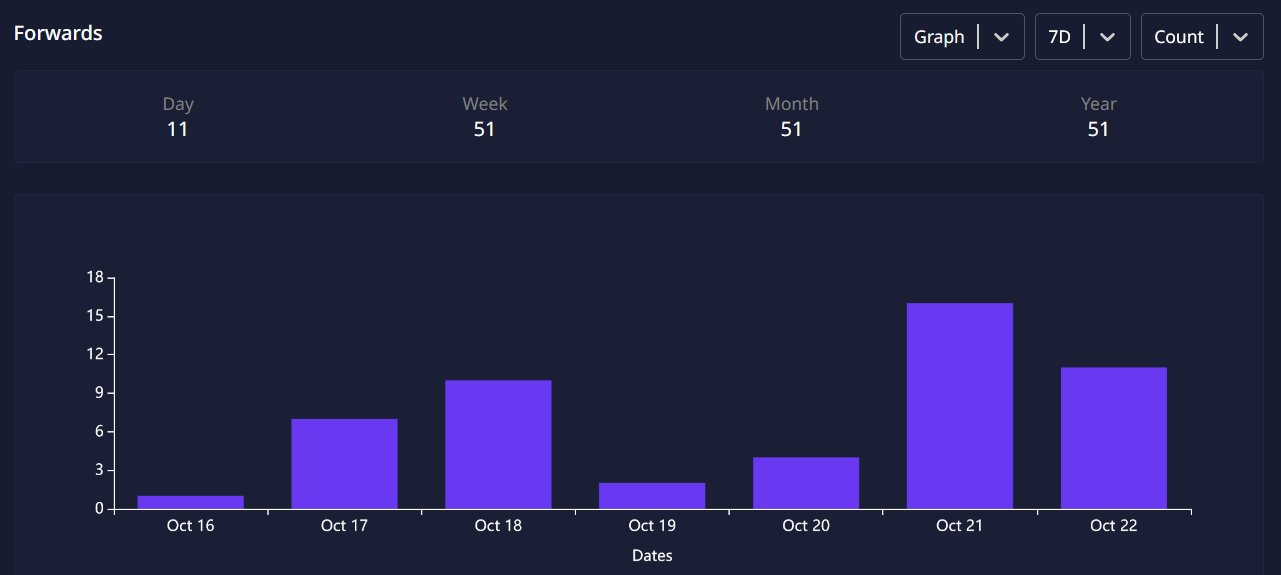Select the tallest bar, Oct 21
Viewport: 1281px width, 575px height.
point(960,406)
